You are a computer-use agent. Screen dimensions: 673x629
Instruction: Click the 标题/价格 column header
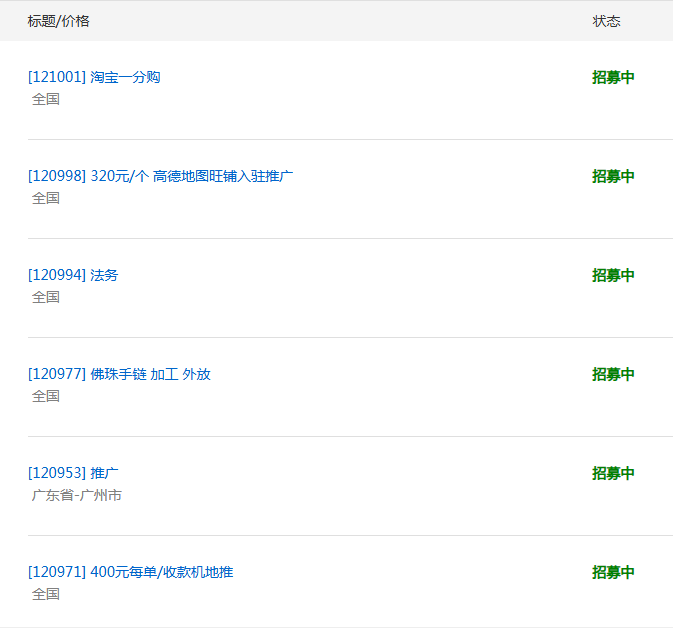pos(58,21)
